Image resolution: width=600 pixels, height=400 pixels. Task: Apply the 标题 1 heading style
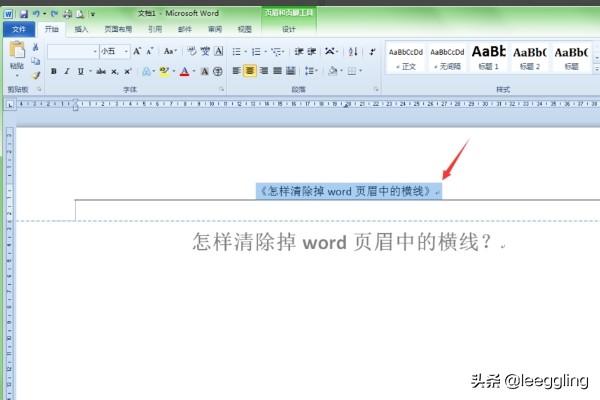(489, 58)
